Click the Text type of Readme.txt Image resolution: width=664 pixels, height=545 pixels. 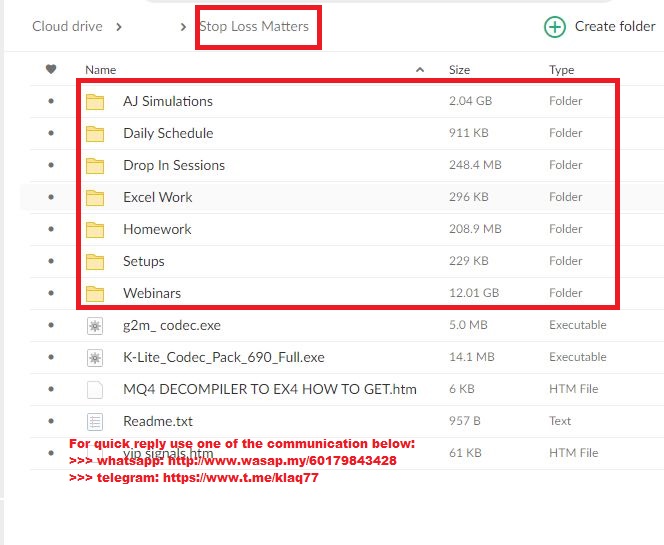point(560,421)
